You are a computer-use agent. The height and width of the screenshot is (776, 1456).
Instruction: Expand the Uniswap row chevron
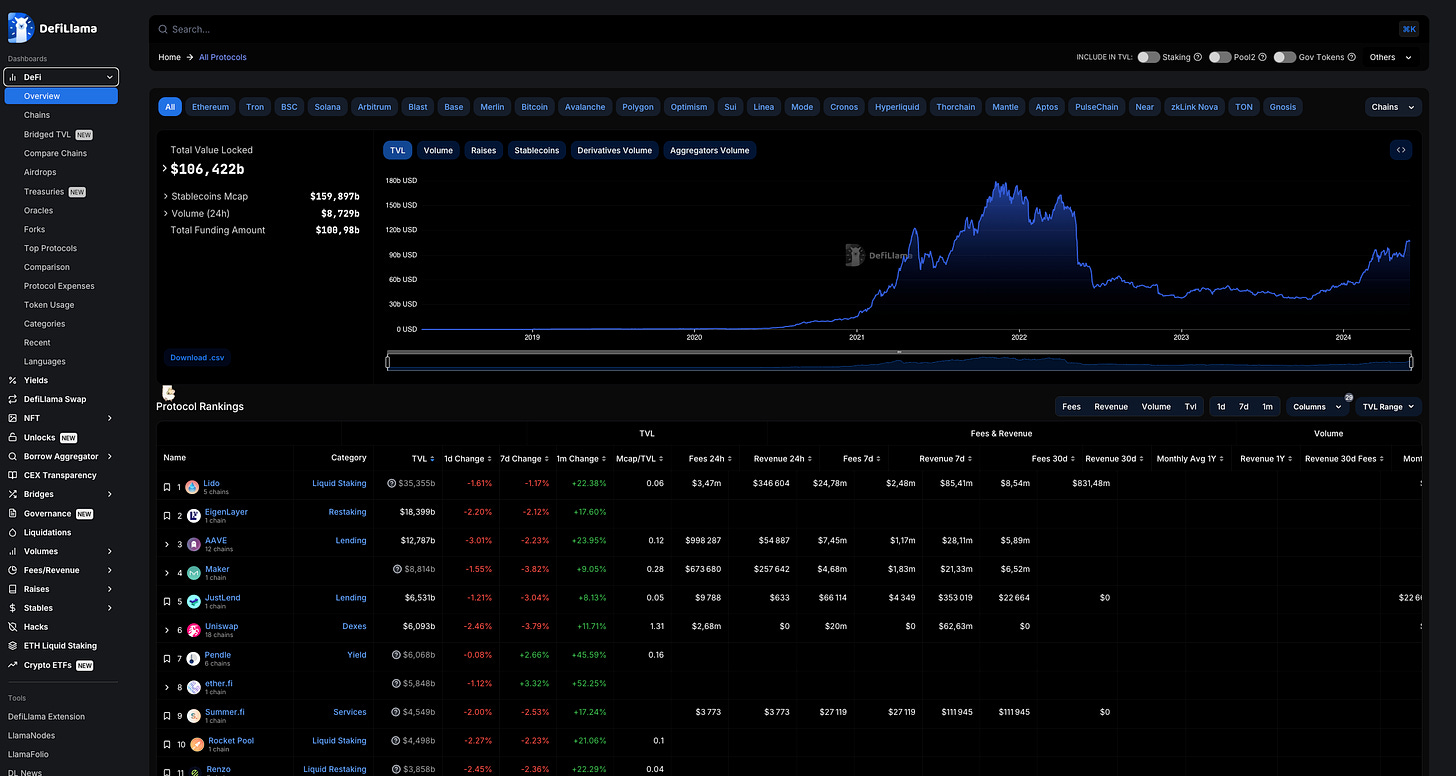point(167,631)
